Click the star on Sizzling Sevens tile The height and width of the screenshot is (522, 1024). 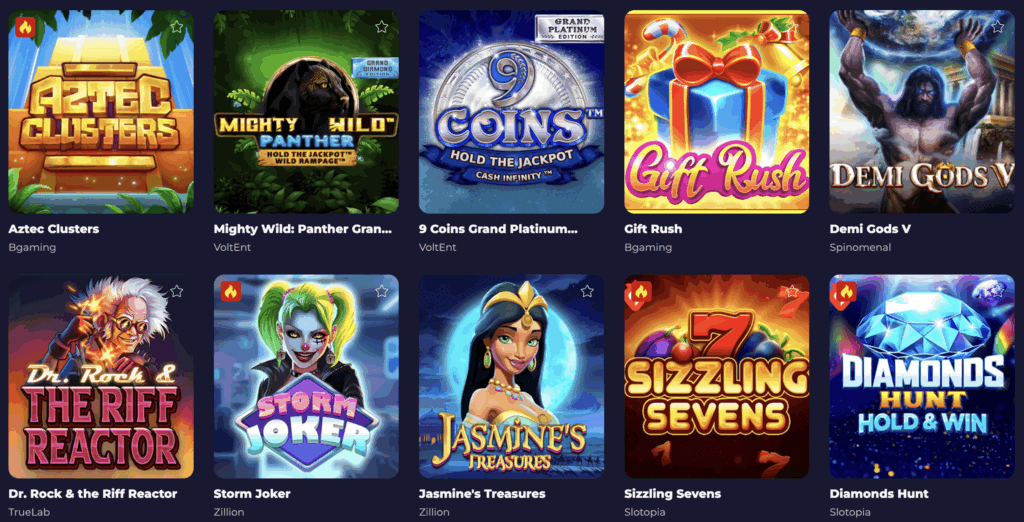click(792, 291)
